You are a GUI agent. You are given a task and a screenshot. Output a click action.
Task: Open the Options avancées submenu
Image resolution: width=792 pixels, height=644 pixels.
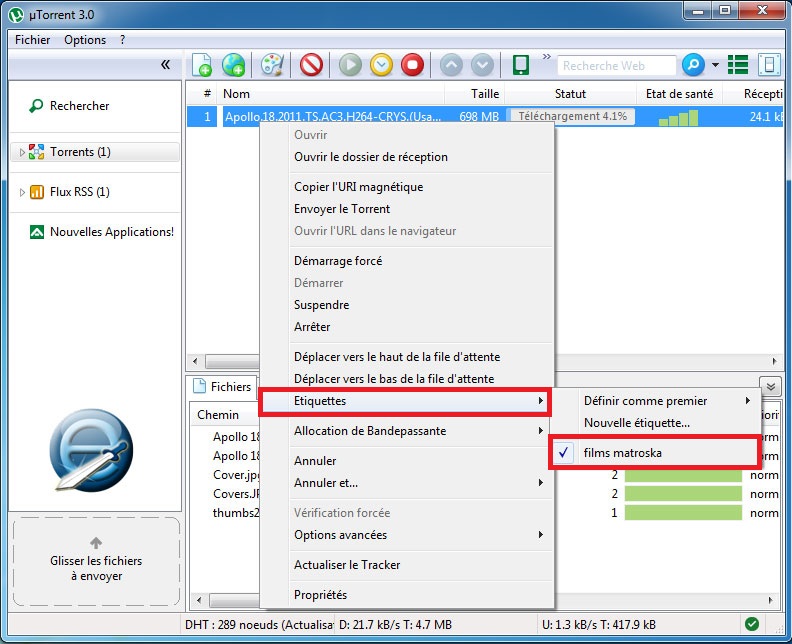(407, 535)
